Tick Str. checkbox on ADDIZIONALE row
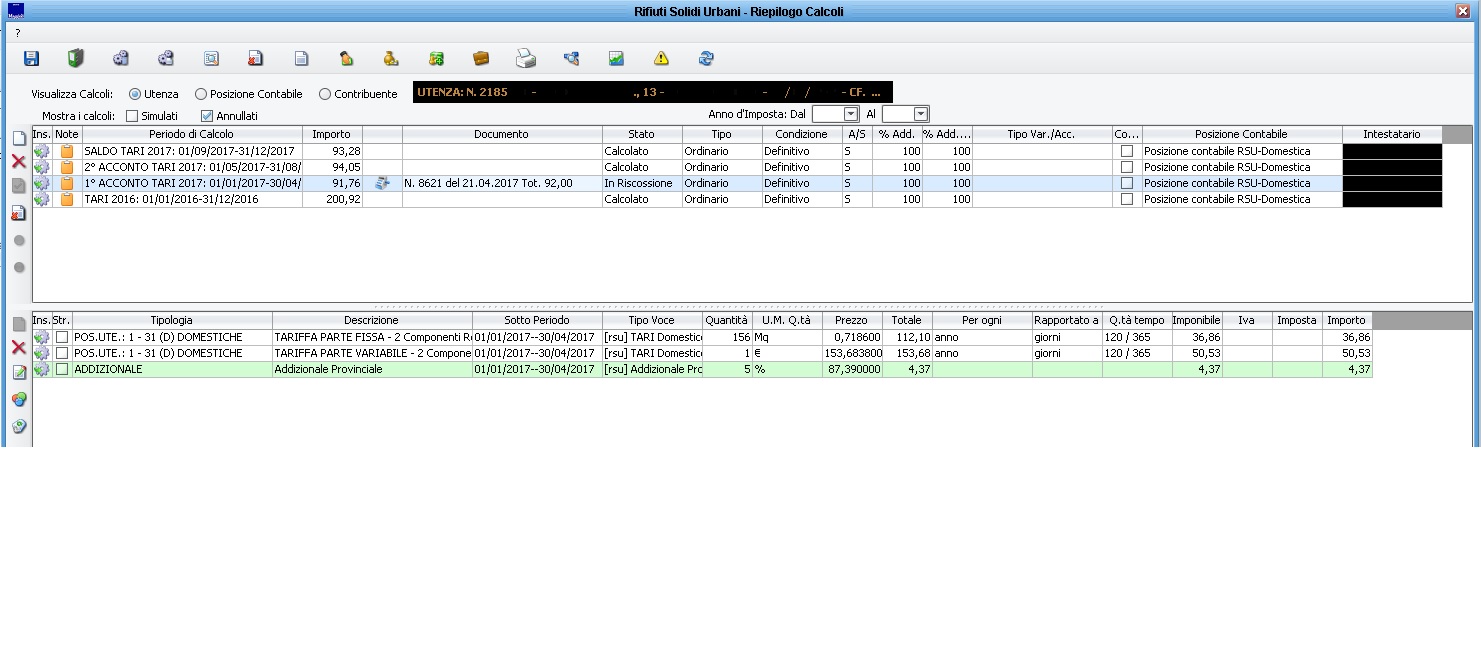The image size is (1481, 648). pyautogui.click(x=62, y=369)
